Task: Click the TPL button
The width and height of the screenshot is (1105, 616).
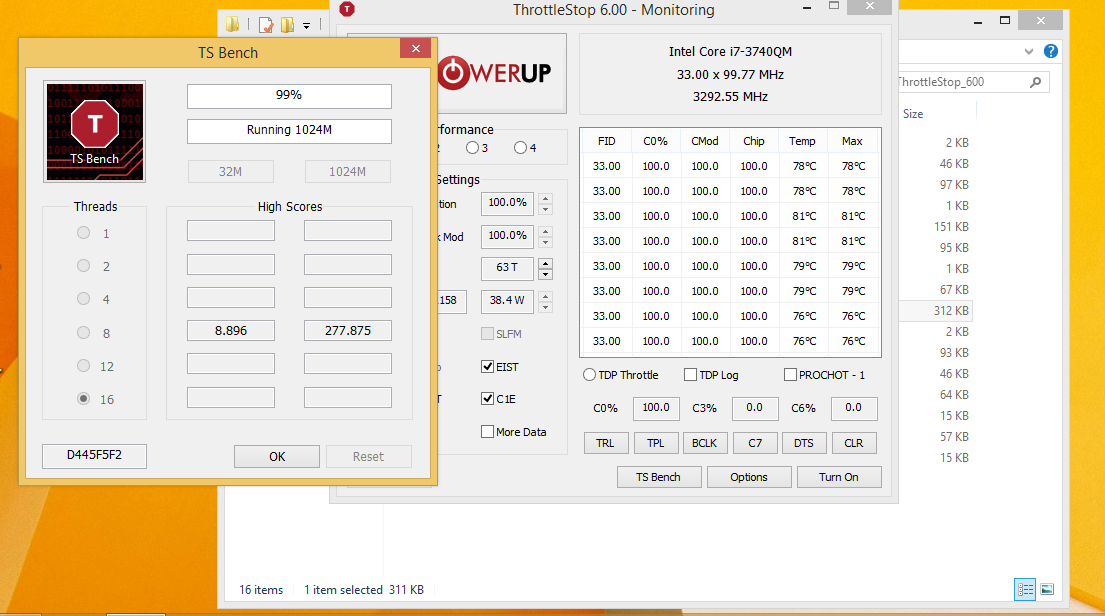Action: (655, 443)
